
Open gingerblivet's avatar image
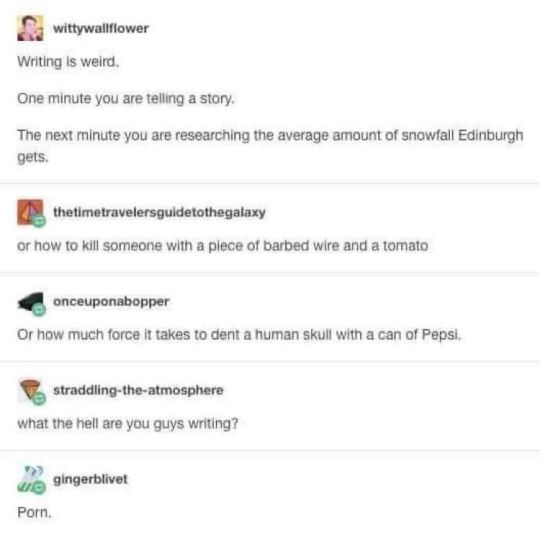[x=30, y=479]
